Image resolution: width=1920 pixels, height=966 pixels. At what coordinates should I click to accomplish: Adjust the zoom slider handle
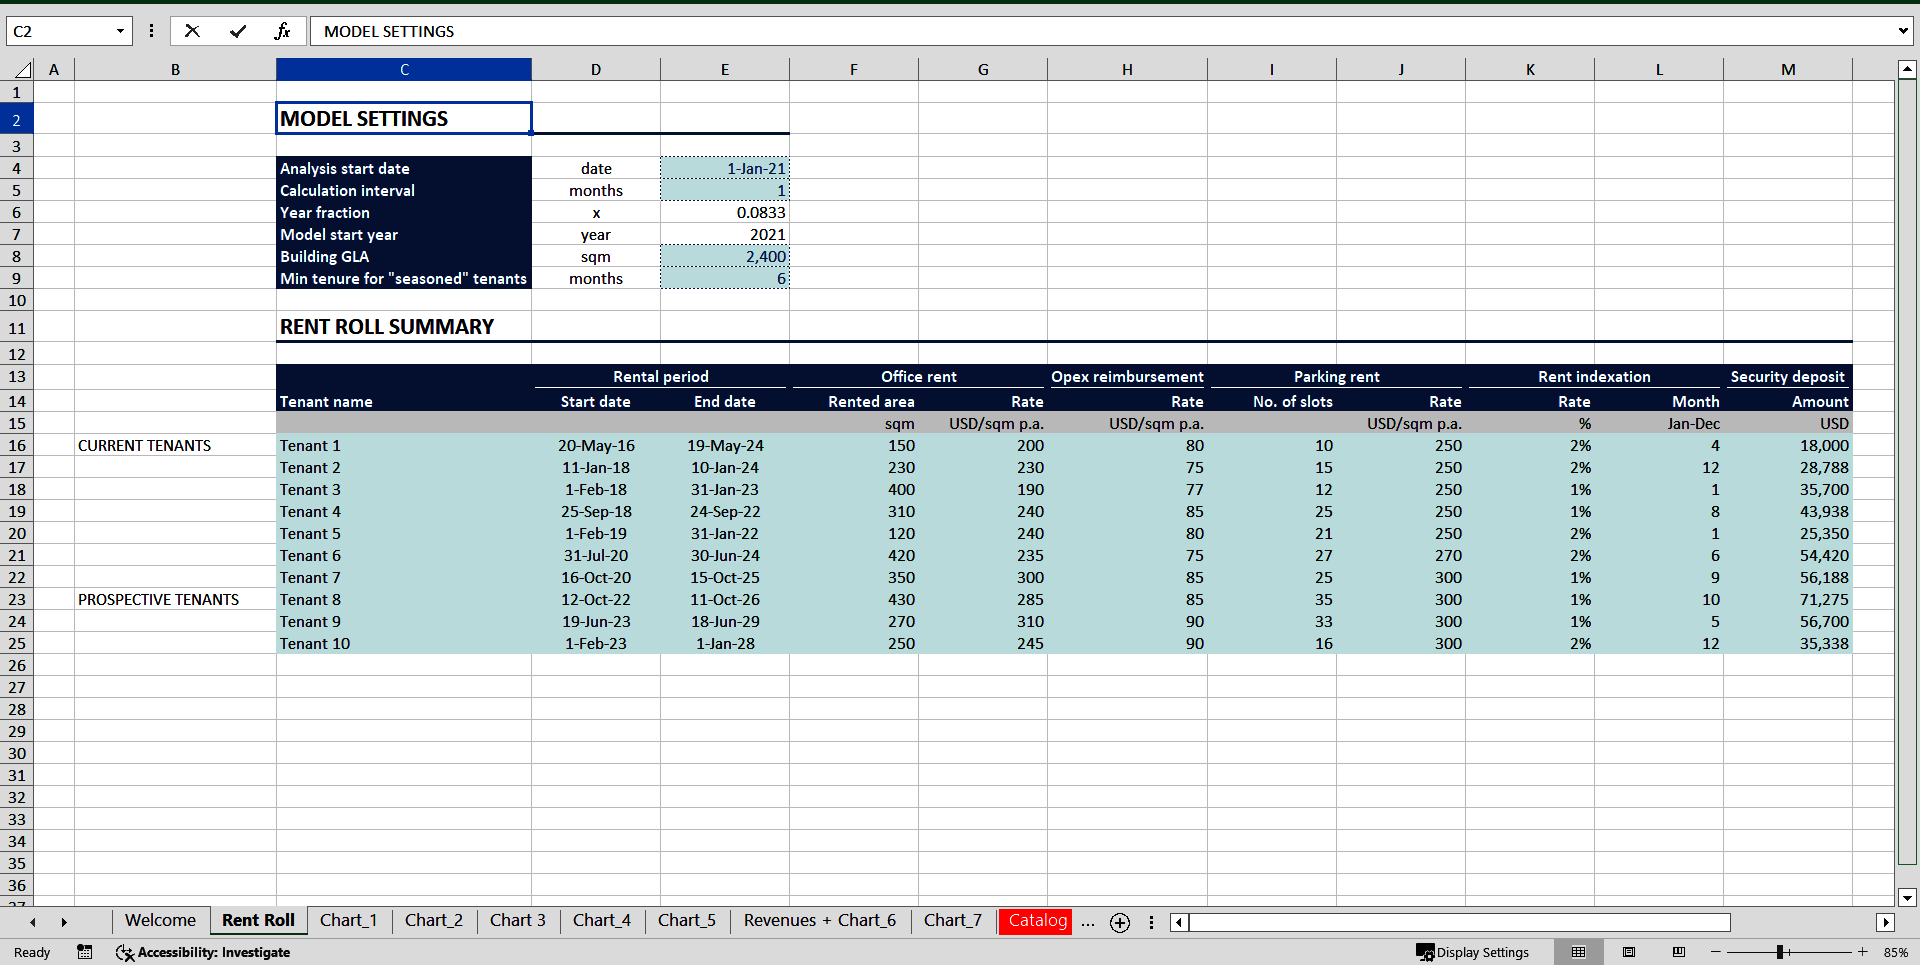[1781, 952]
